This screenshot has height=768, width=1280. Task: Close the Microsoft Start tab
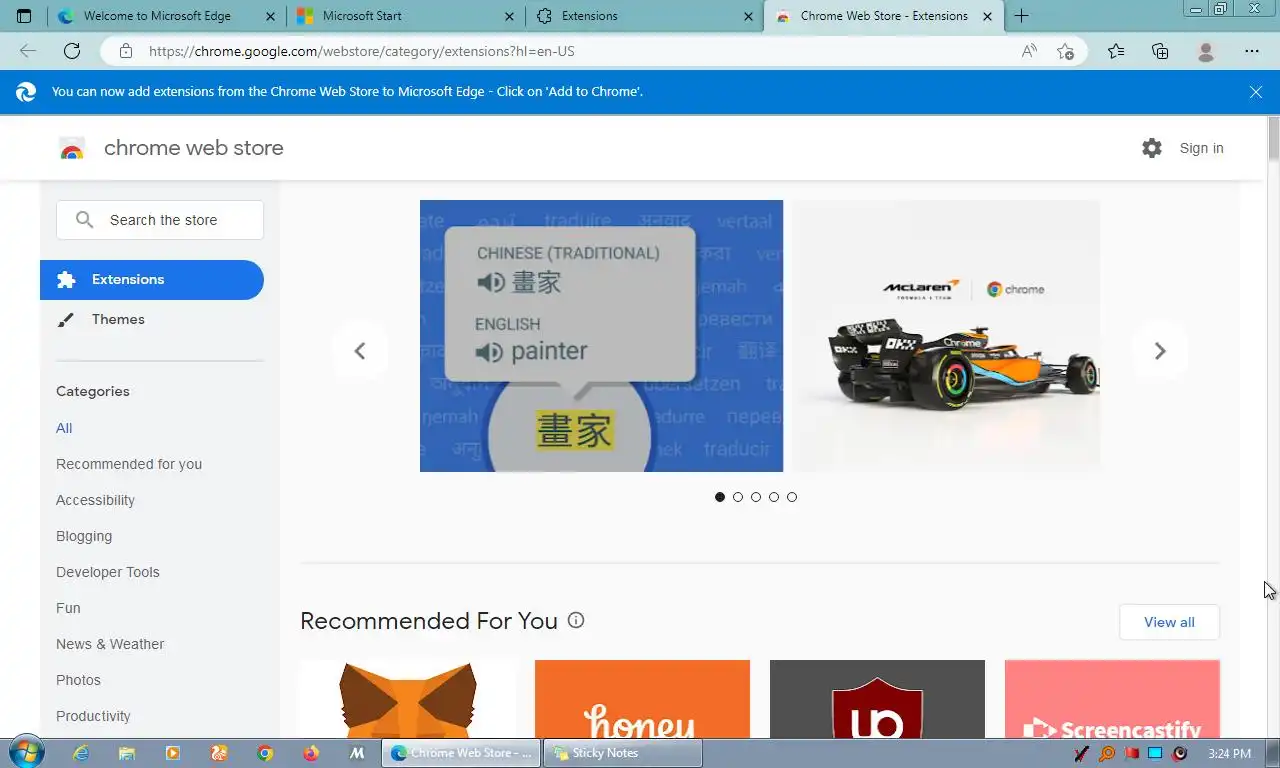(x=510, y=16)
